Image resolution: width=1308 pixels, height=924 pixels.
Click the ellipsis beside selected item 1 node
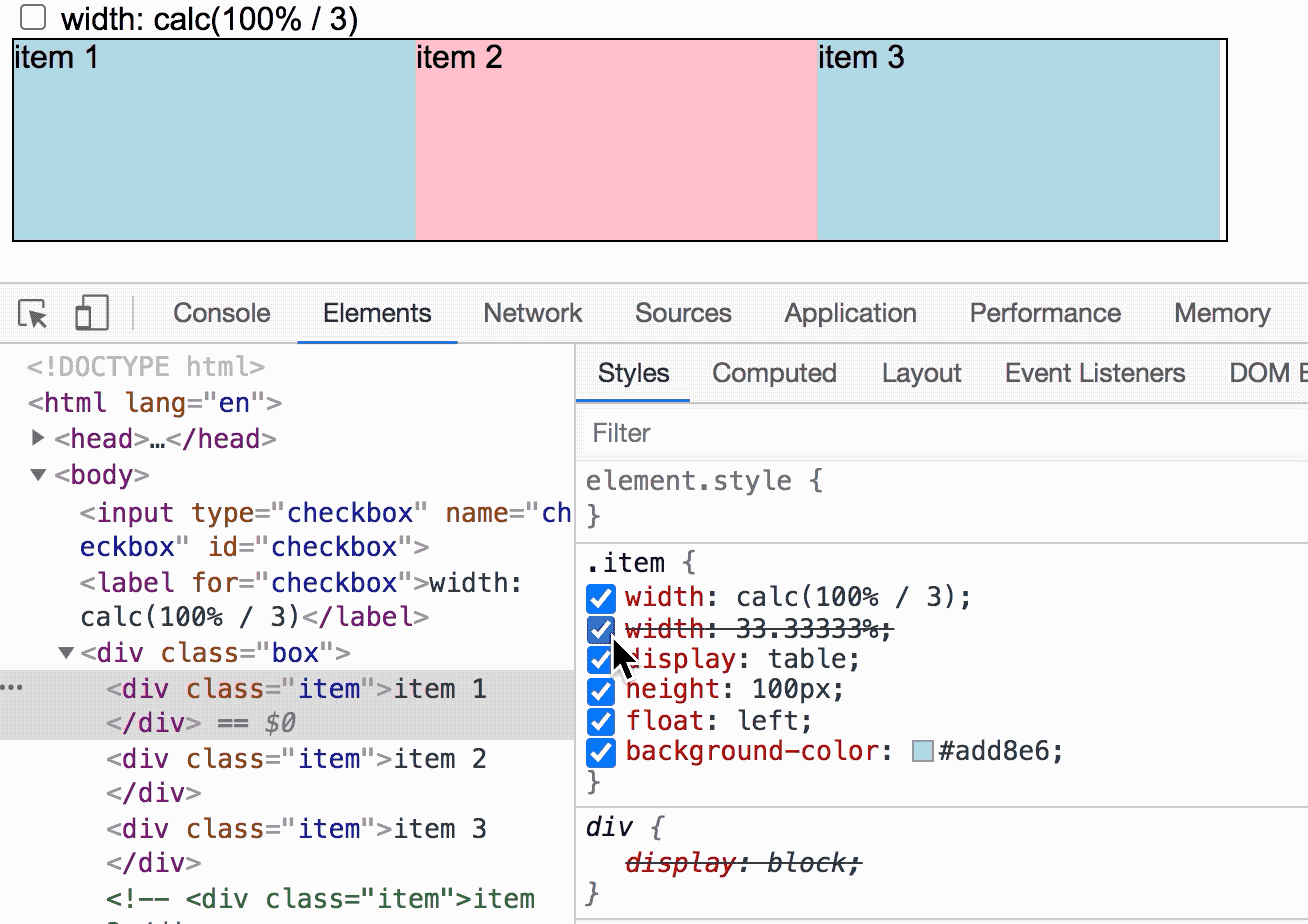click(11, 689)
